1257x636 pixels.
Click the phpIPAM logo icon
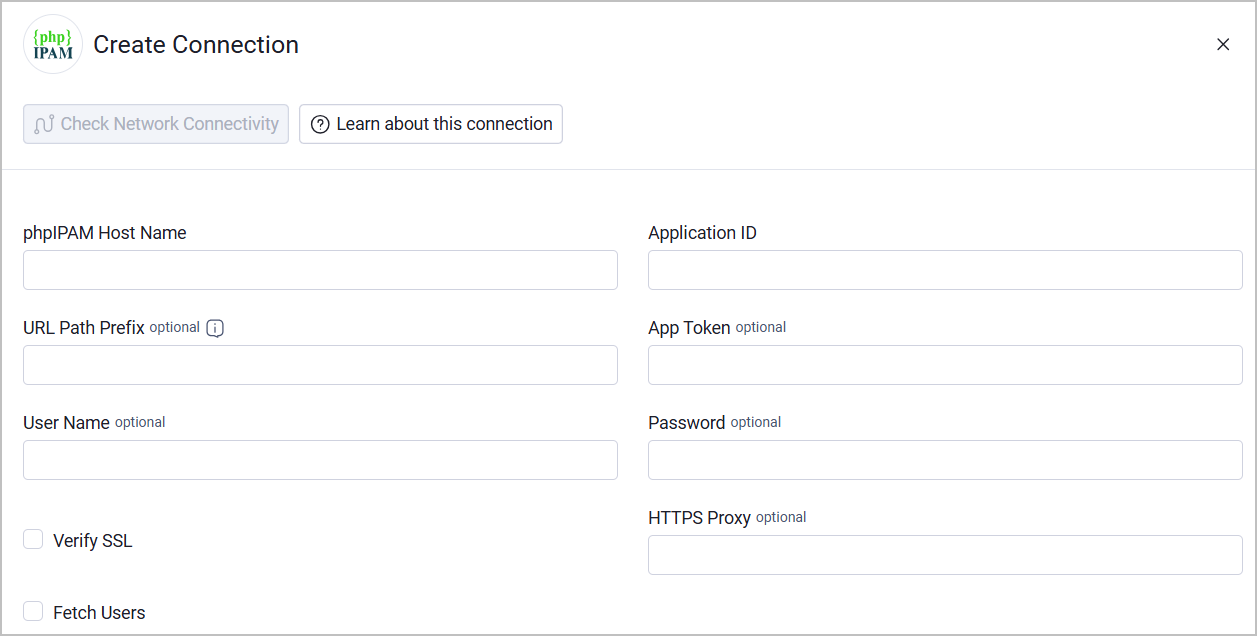pos(53,45)
